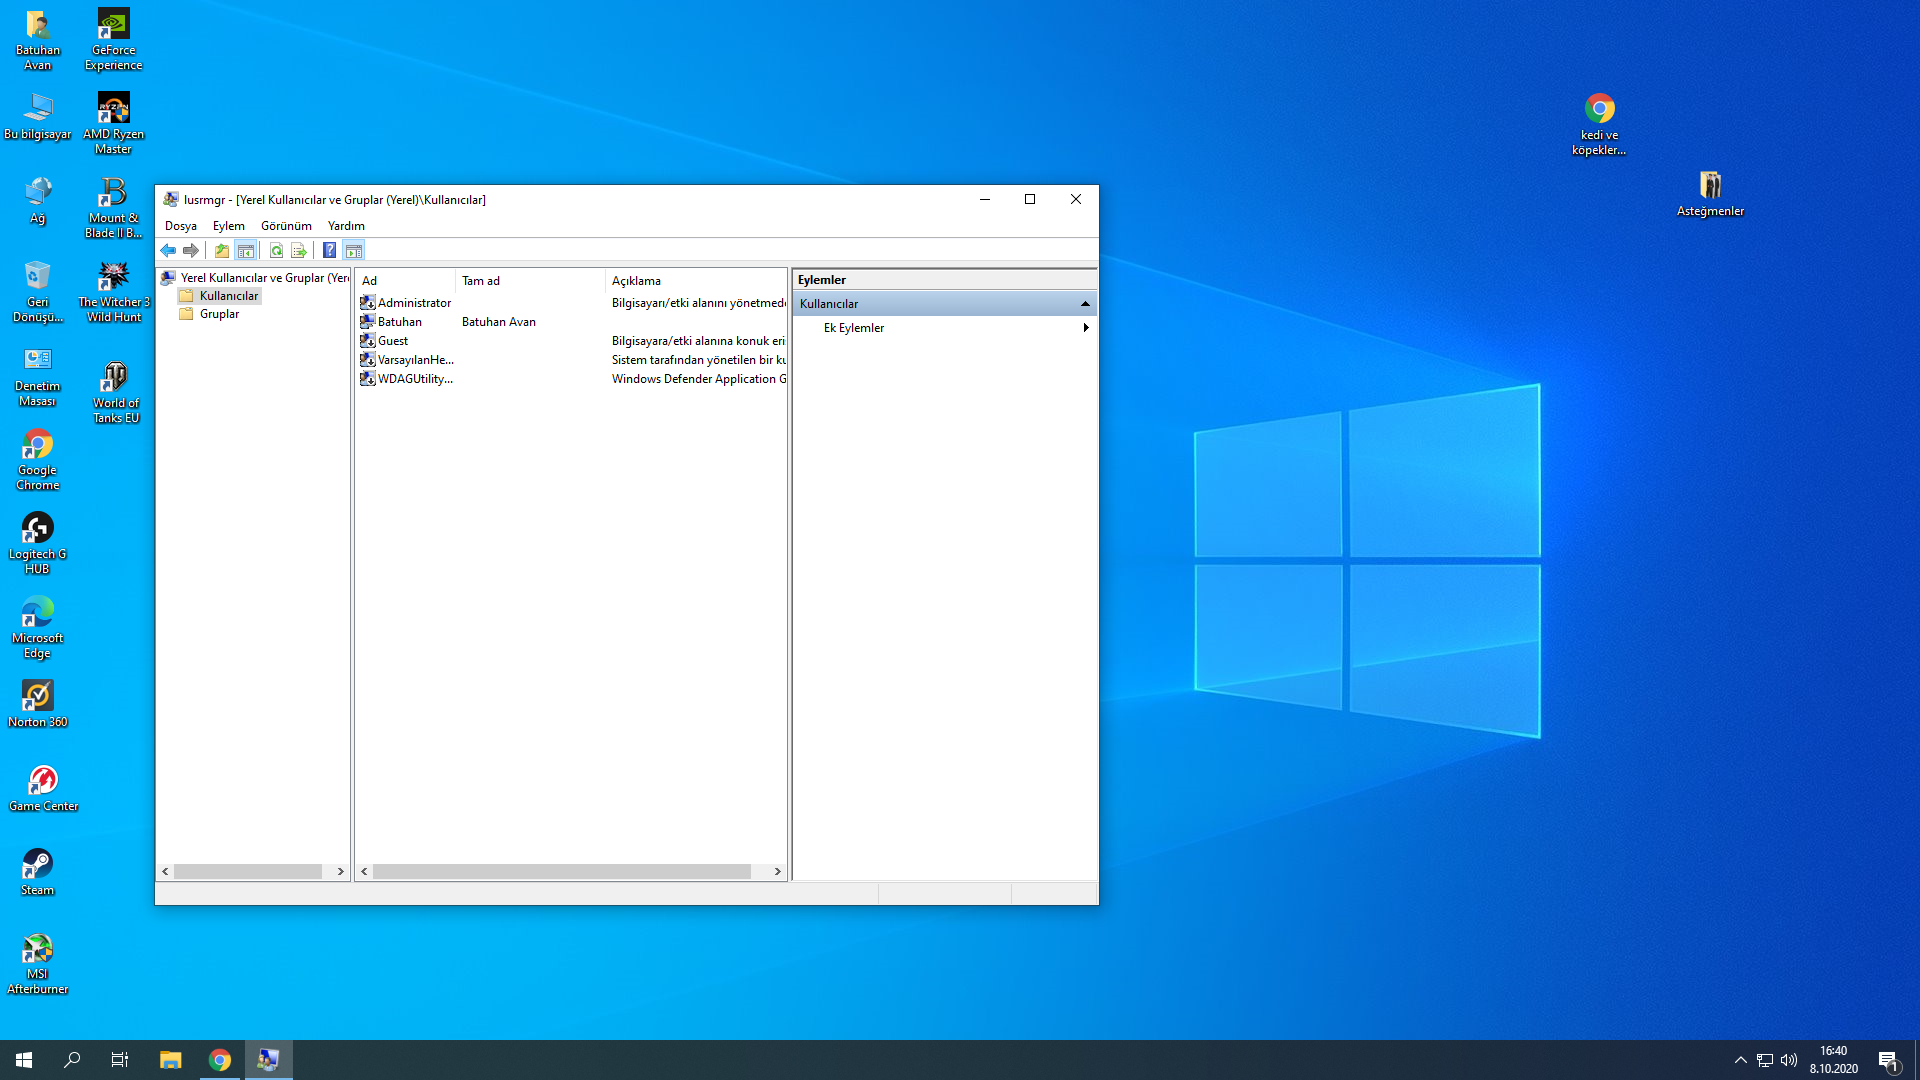1920x1080 pixels.
Task: Collapse the Kullanıcılar actions section
Action: tap(1085, 304)
